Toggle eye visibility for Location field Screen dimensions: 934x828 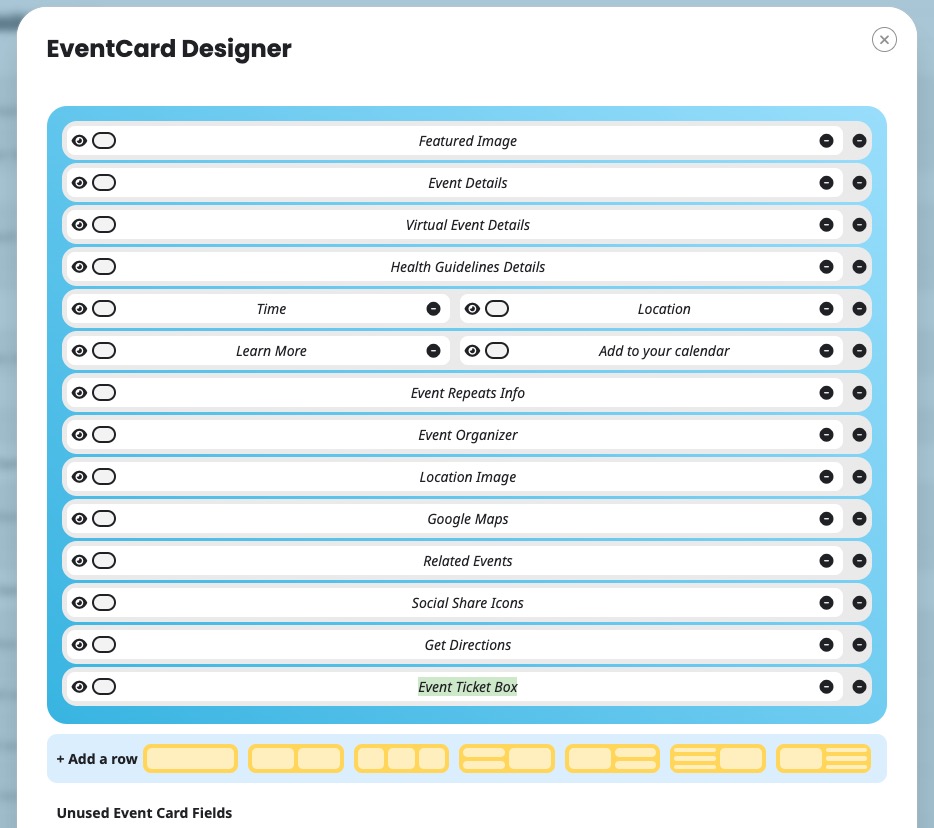tap(472, 309)
